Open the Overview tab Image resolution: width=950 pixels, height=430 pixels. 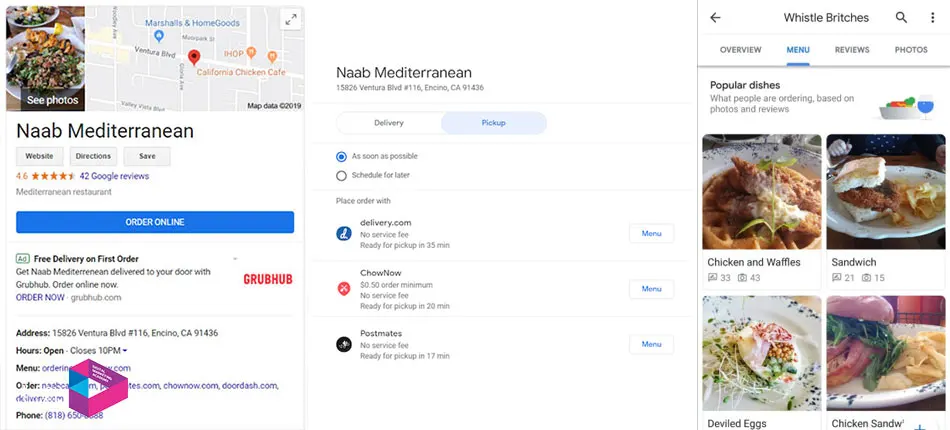(740, 50)
